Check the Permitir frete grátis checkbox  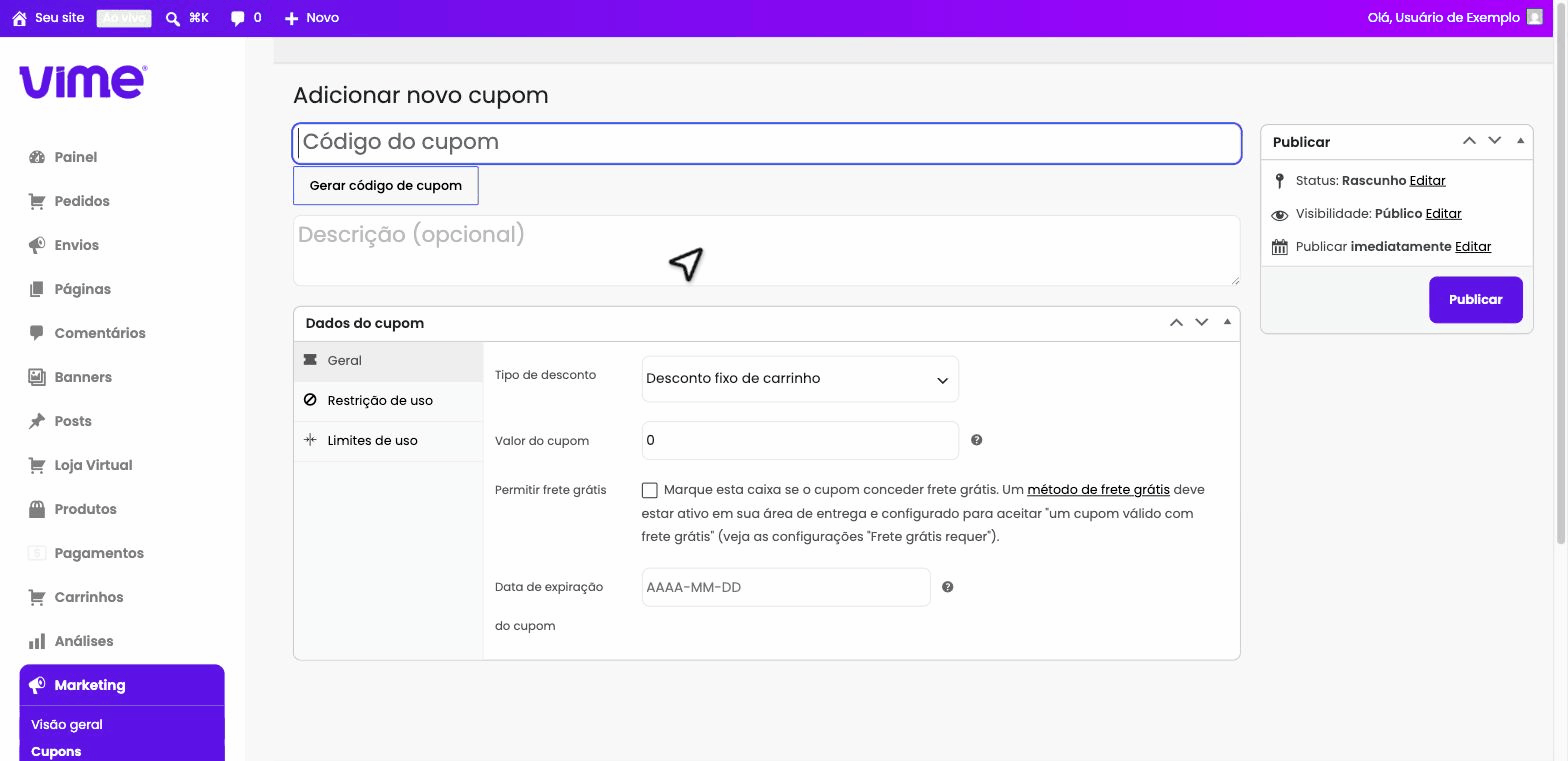650,490
